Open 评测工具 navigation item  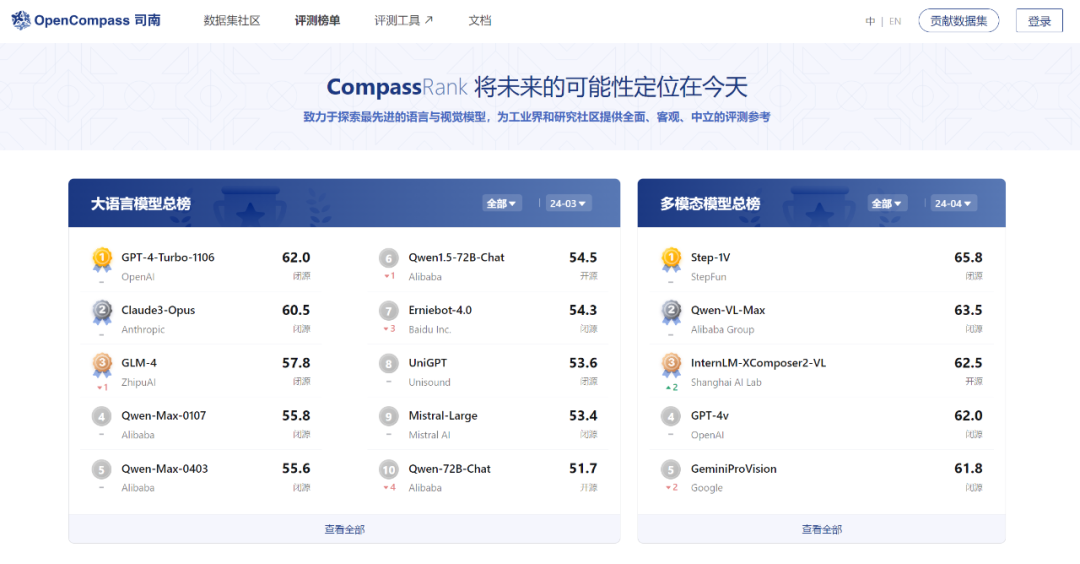point(404,21)
